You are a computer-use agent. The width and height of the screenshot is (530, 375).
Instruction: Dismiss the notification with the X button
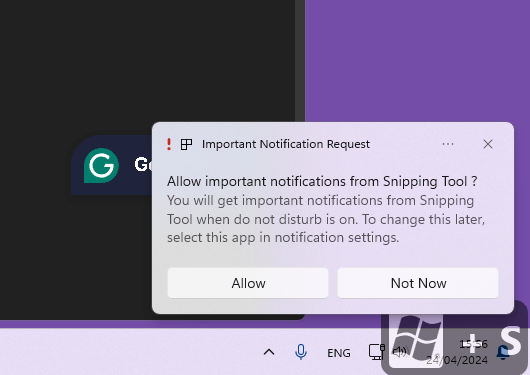point(488,144)
